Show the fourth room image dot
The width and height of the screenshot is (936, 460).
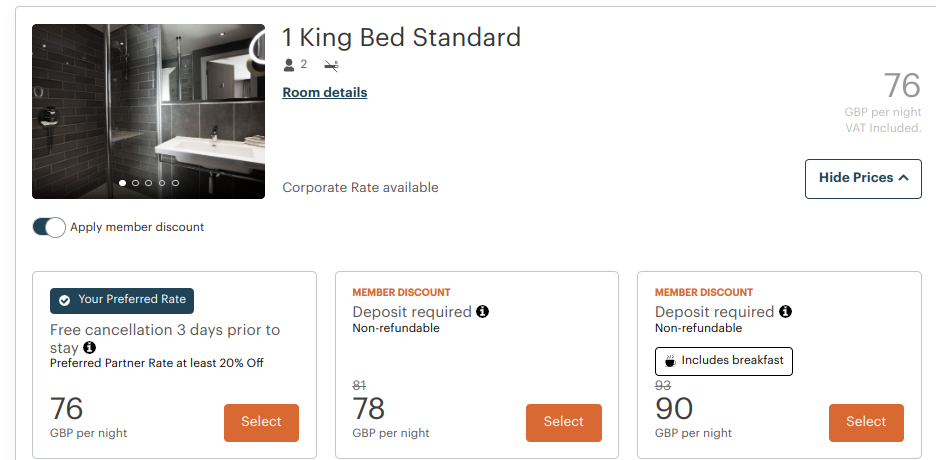pyautogui.click(x=162, y=183)
